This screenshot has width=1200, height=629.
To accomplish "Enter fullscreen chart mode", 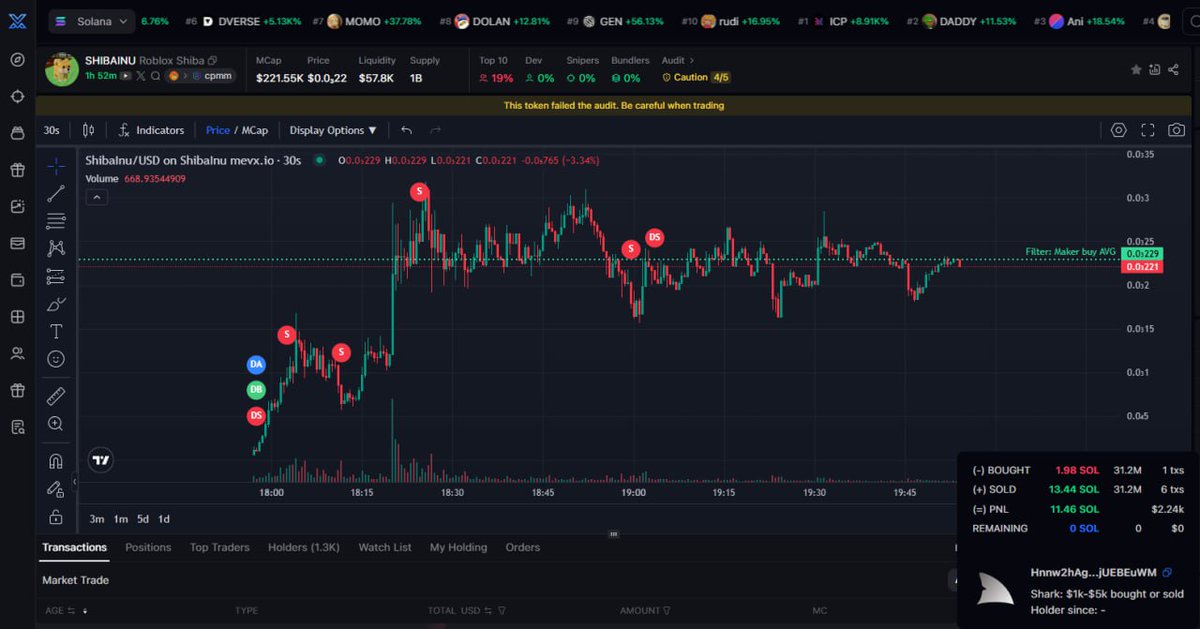I will pos(1148,130).
